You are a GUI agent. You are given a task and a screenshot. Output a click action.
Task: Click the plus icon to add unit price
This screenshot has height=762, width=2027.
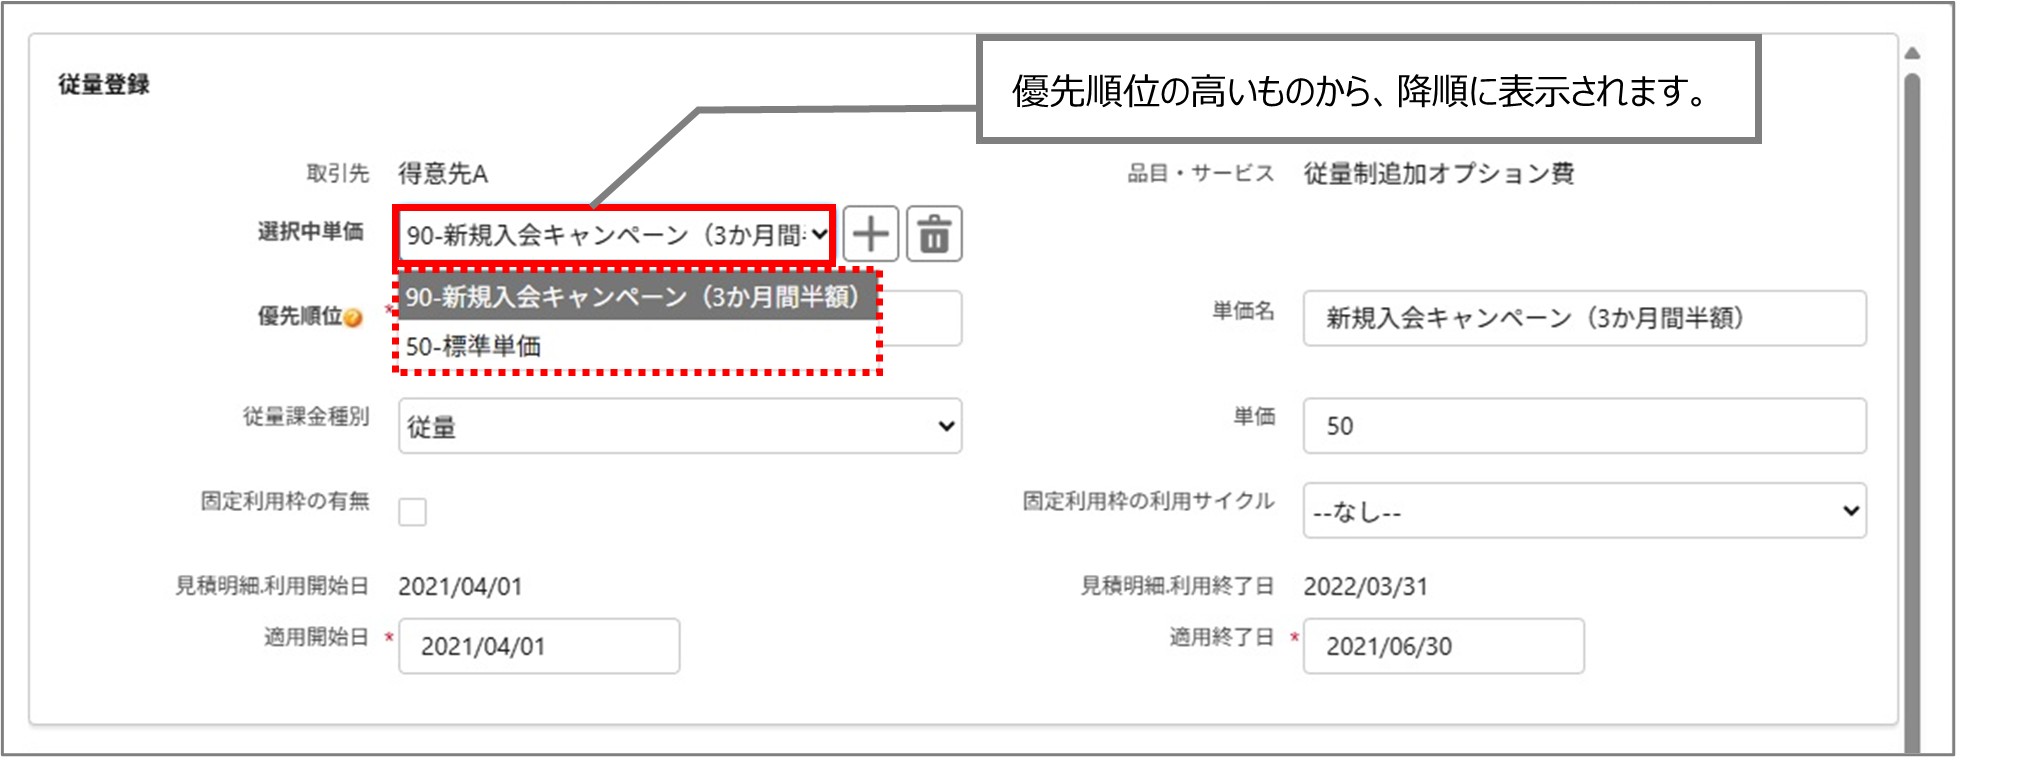tap(870, 234)
